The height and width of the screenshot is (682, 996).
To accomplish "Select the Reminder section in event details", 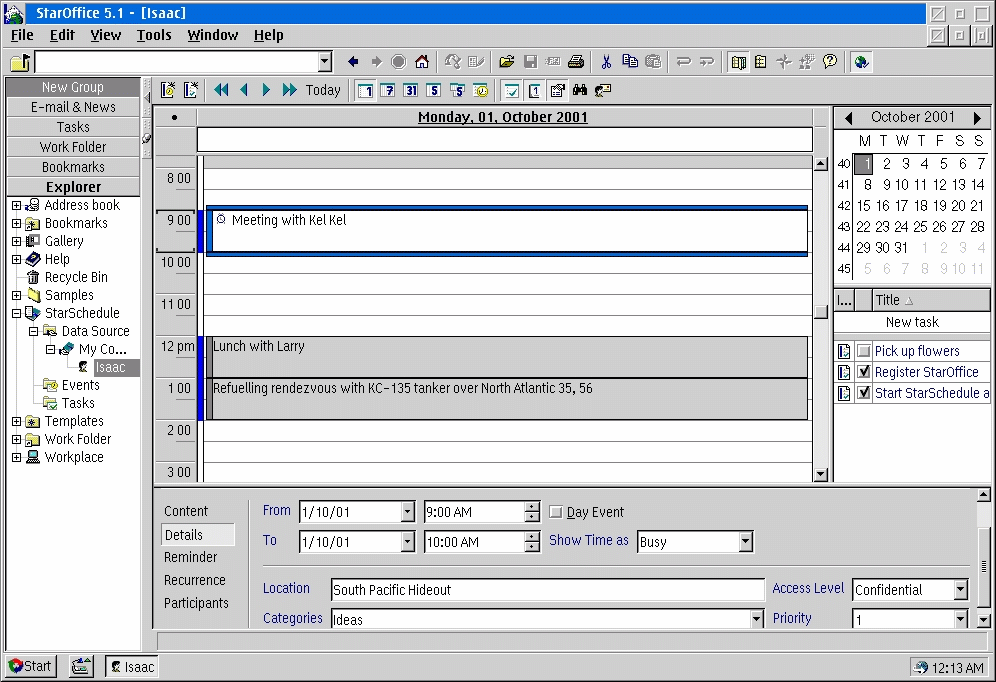I will (191, 558).
